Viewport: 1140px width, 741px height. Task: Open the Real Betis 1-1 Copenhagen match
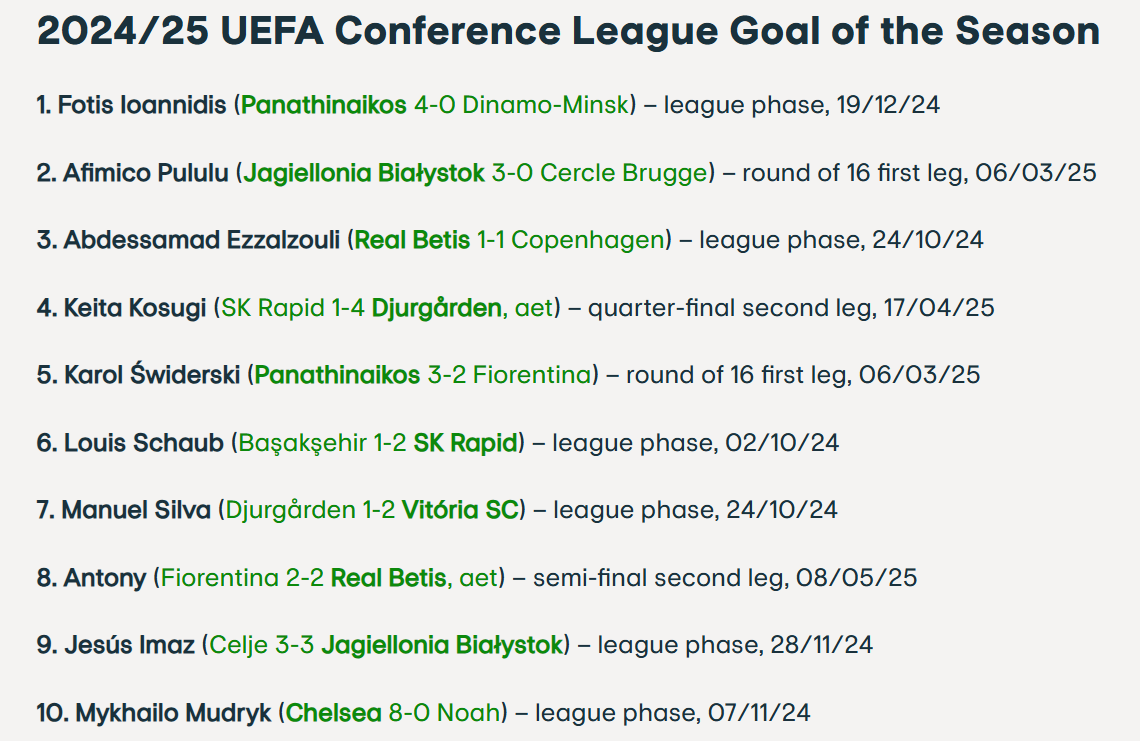[510, 240]
